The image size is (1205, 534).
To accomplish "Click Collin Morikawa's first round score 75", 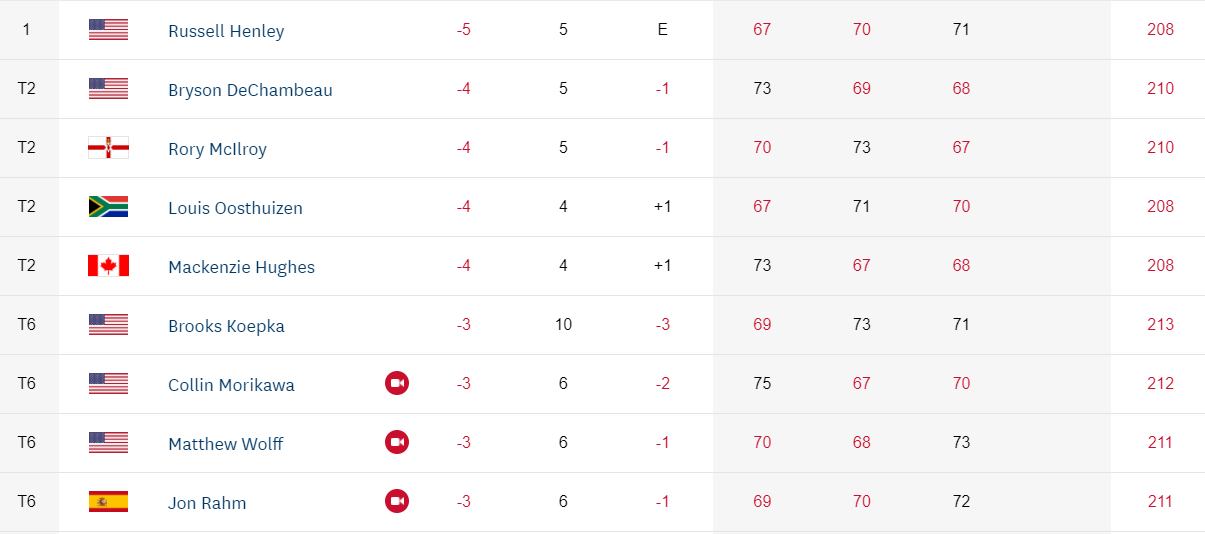I will 762,383.
